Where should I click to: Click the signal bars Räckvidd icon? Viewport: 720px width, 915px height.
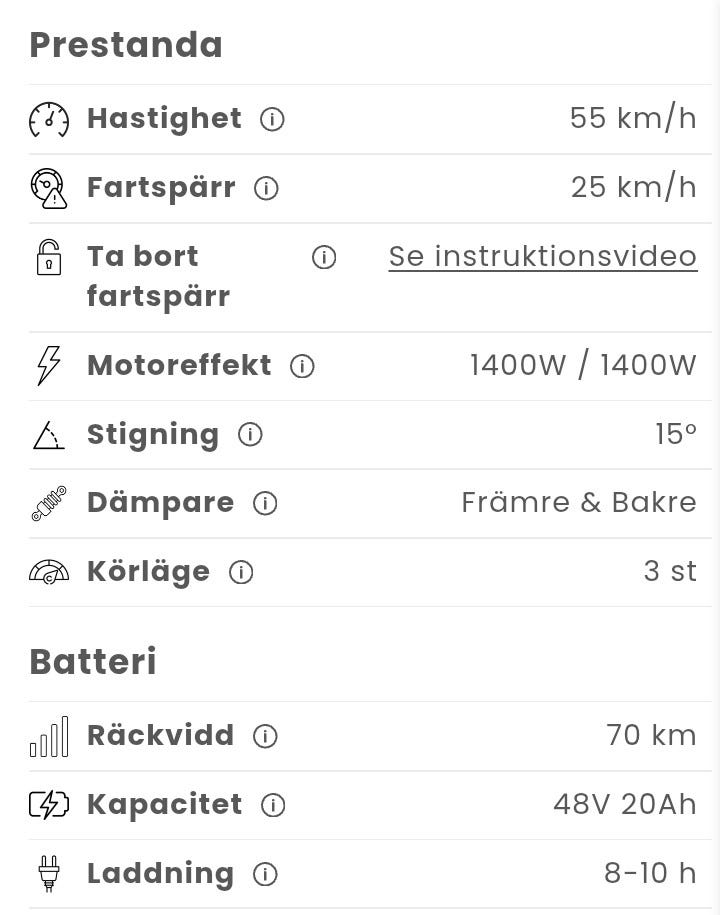(49, 737)
